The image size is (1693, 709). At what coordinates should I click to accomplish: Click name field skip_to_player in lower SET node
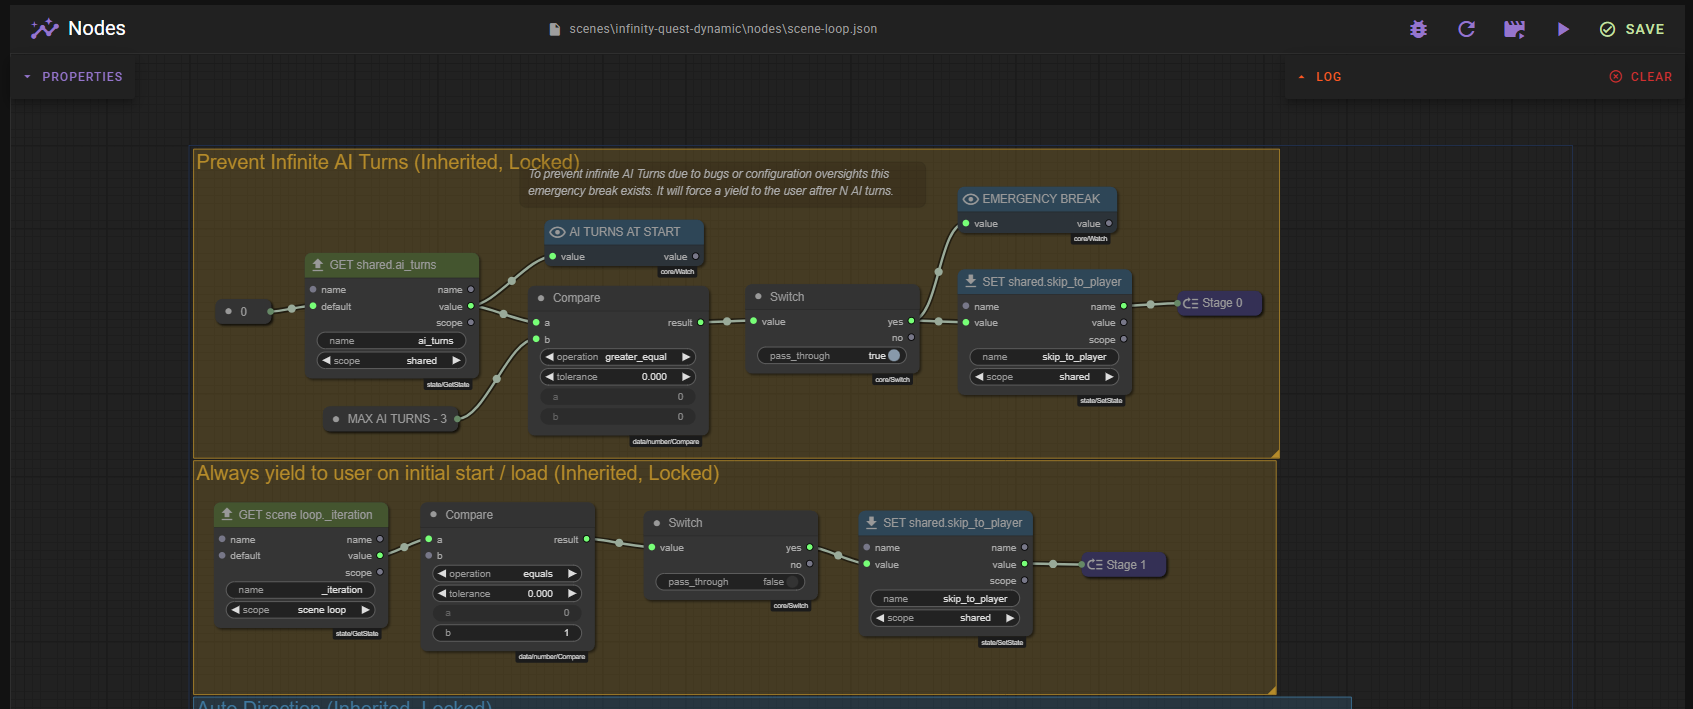[x=945, y=599]
